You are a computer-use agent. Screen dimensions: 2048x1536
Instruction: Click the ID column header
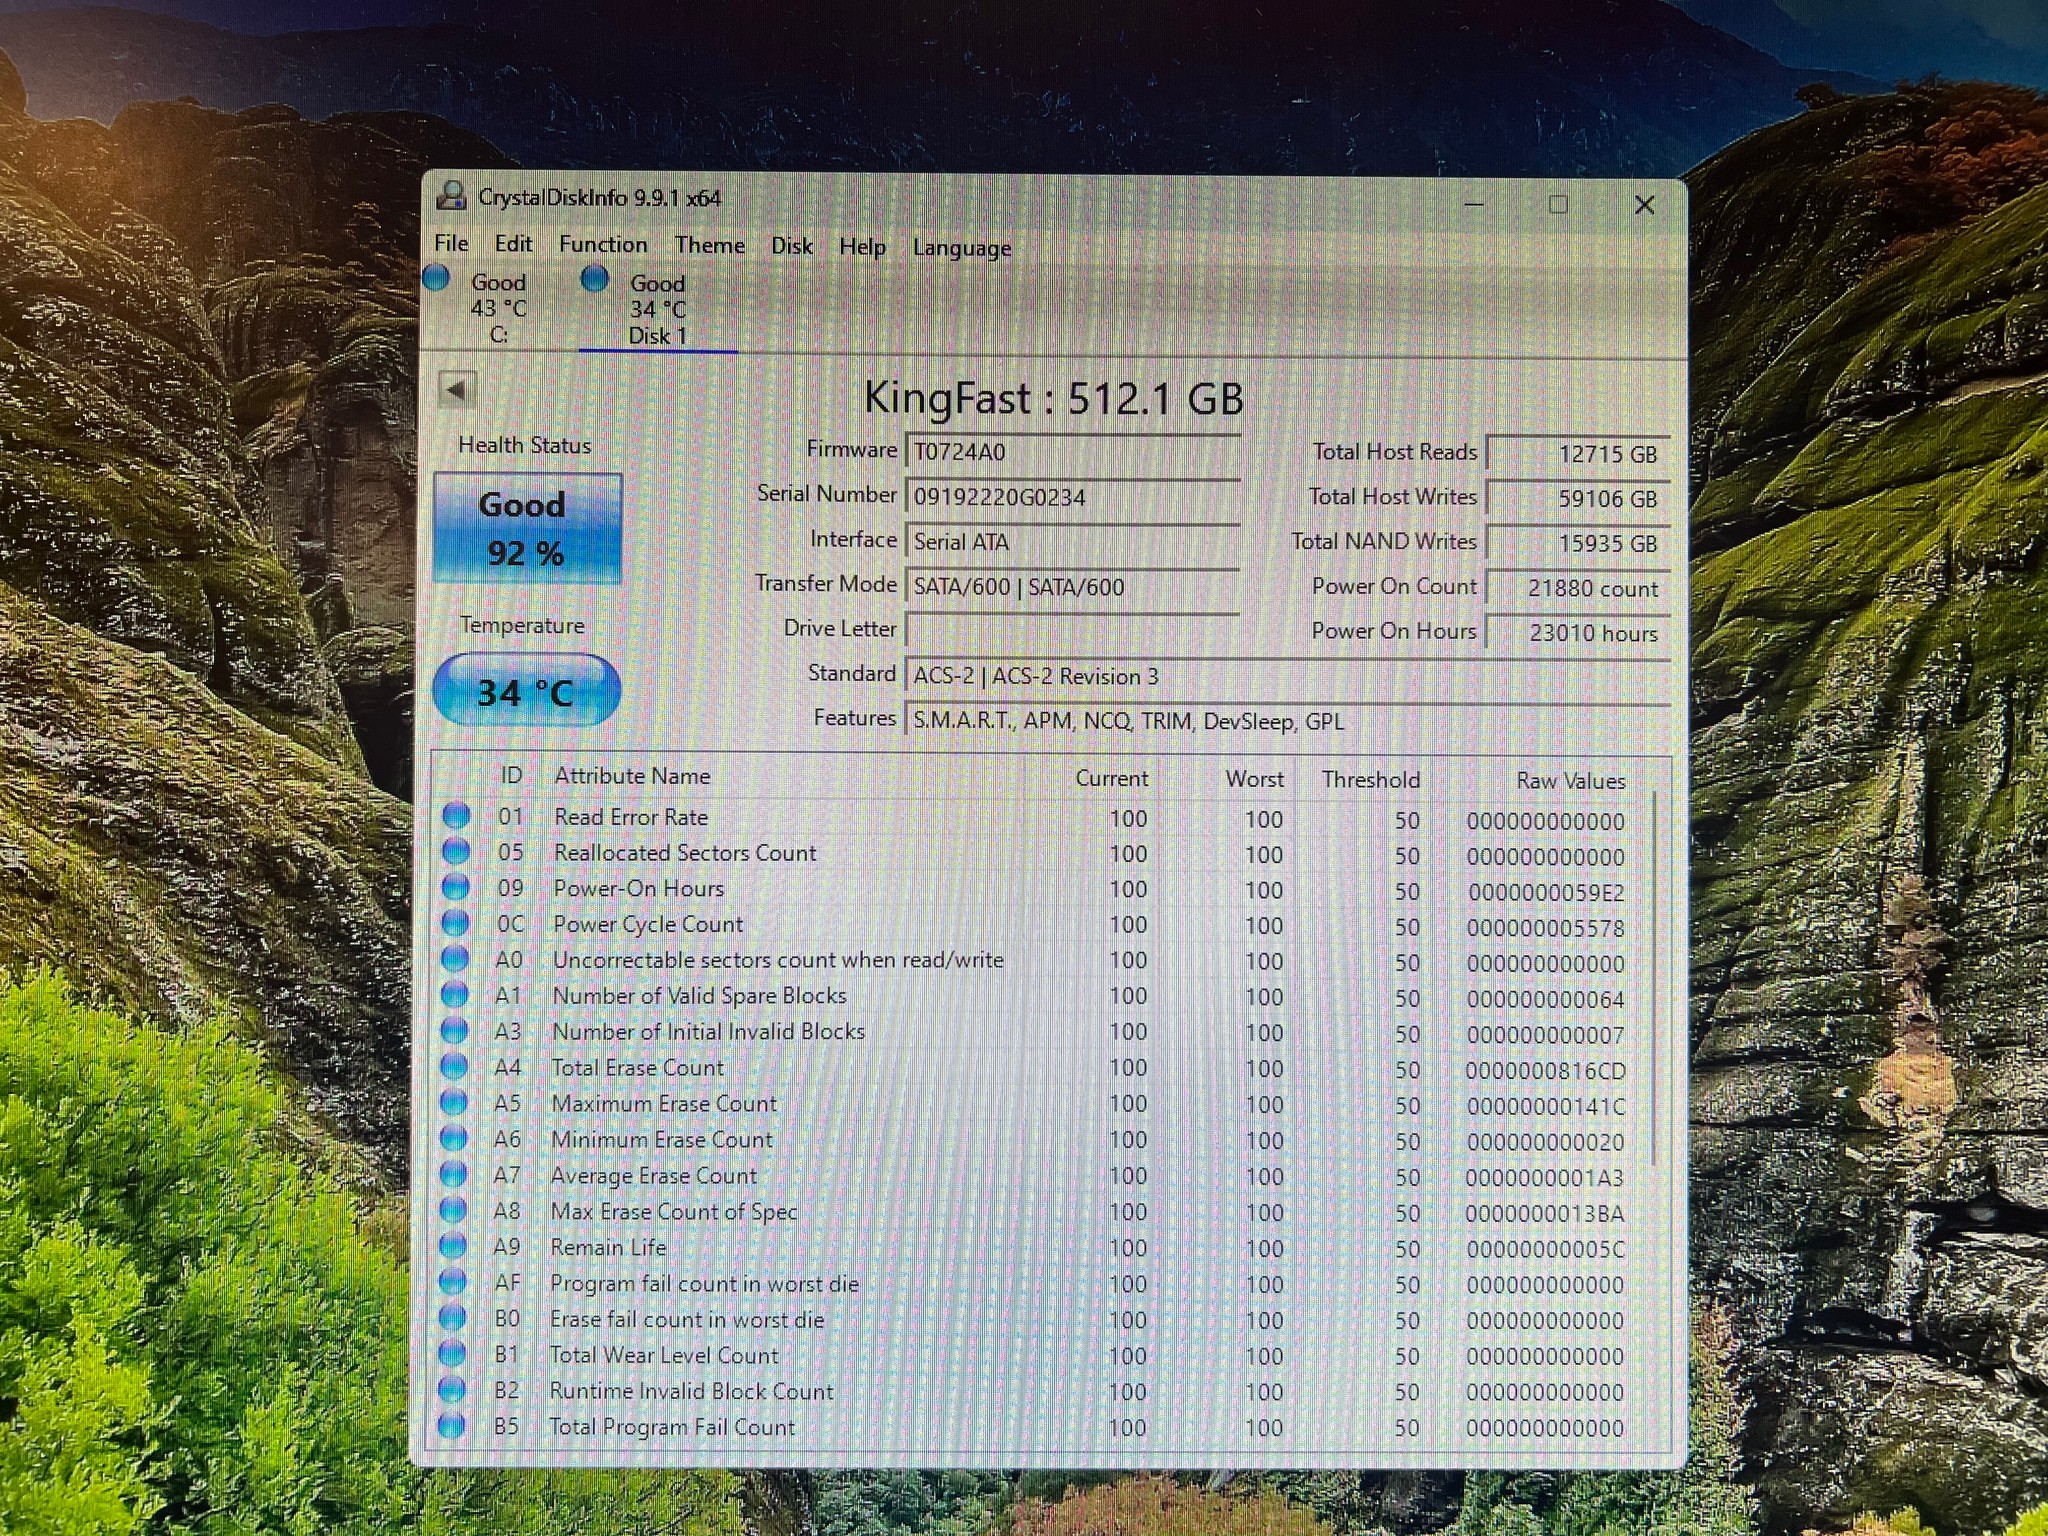pos(511,776)
